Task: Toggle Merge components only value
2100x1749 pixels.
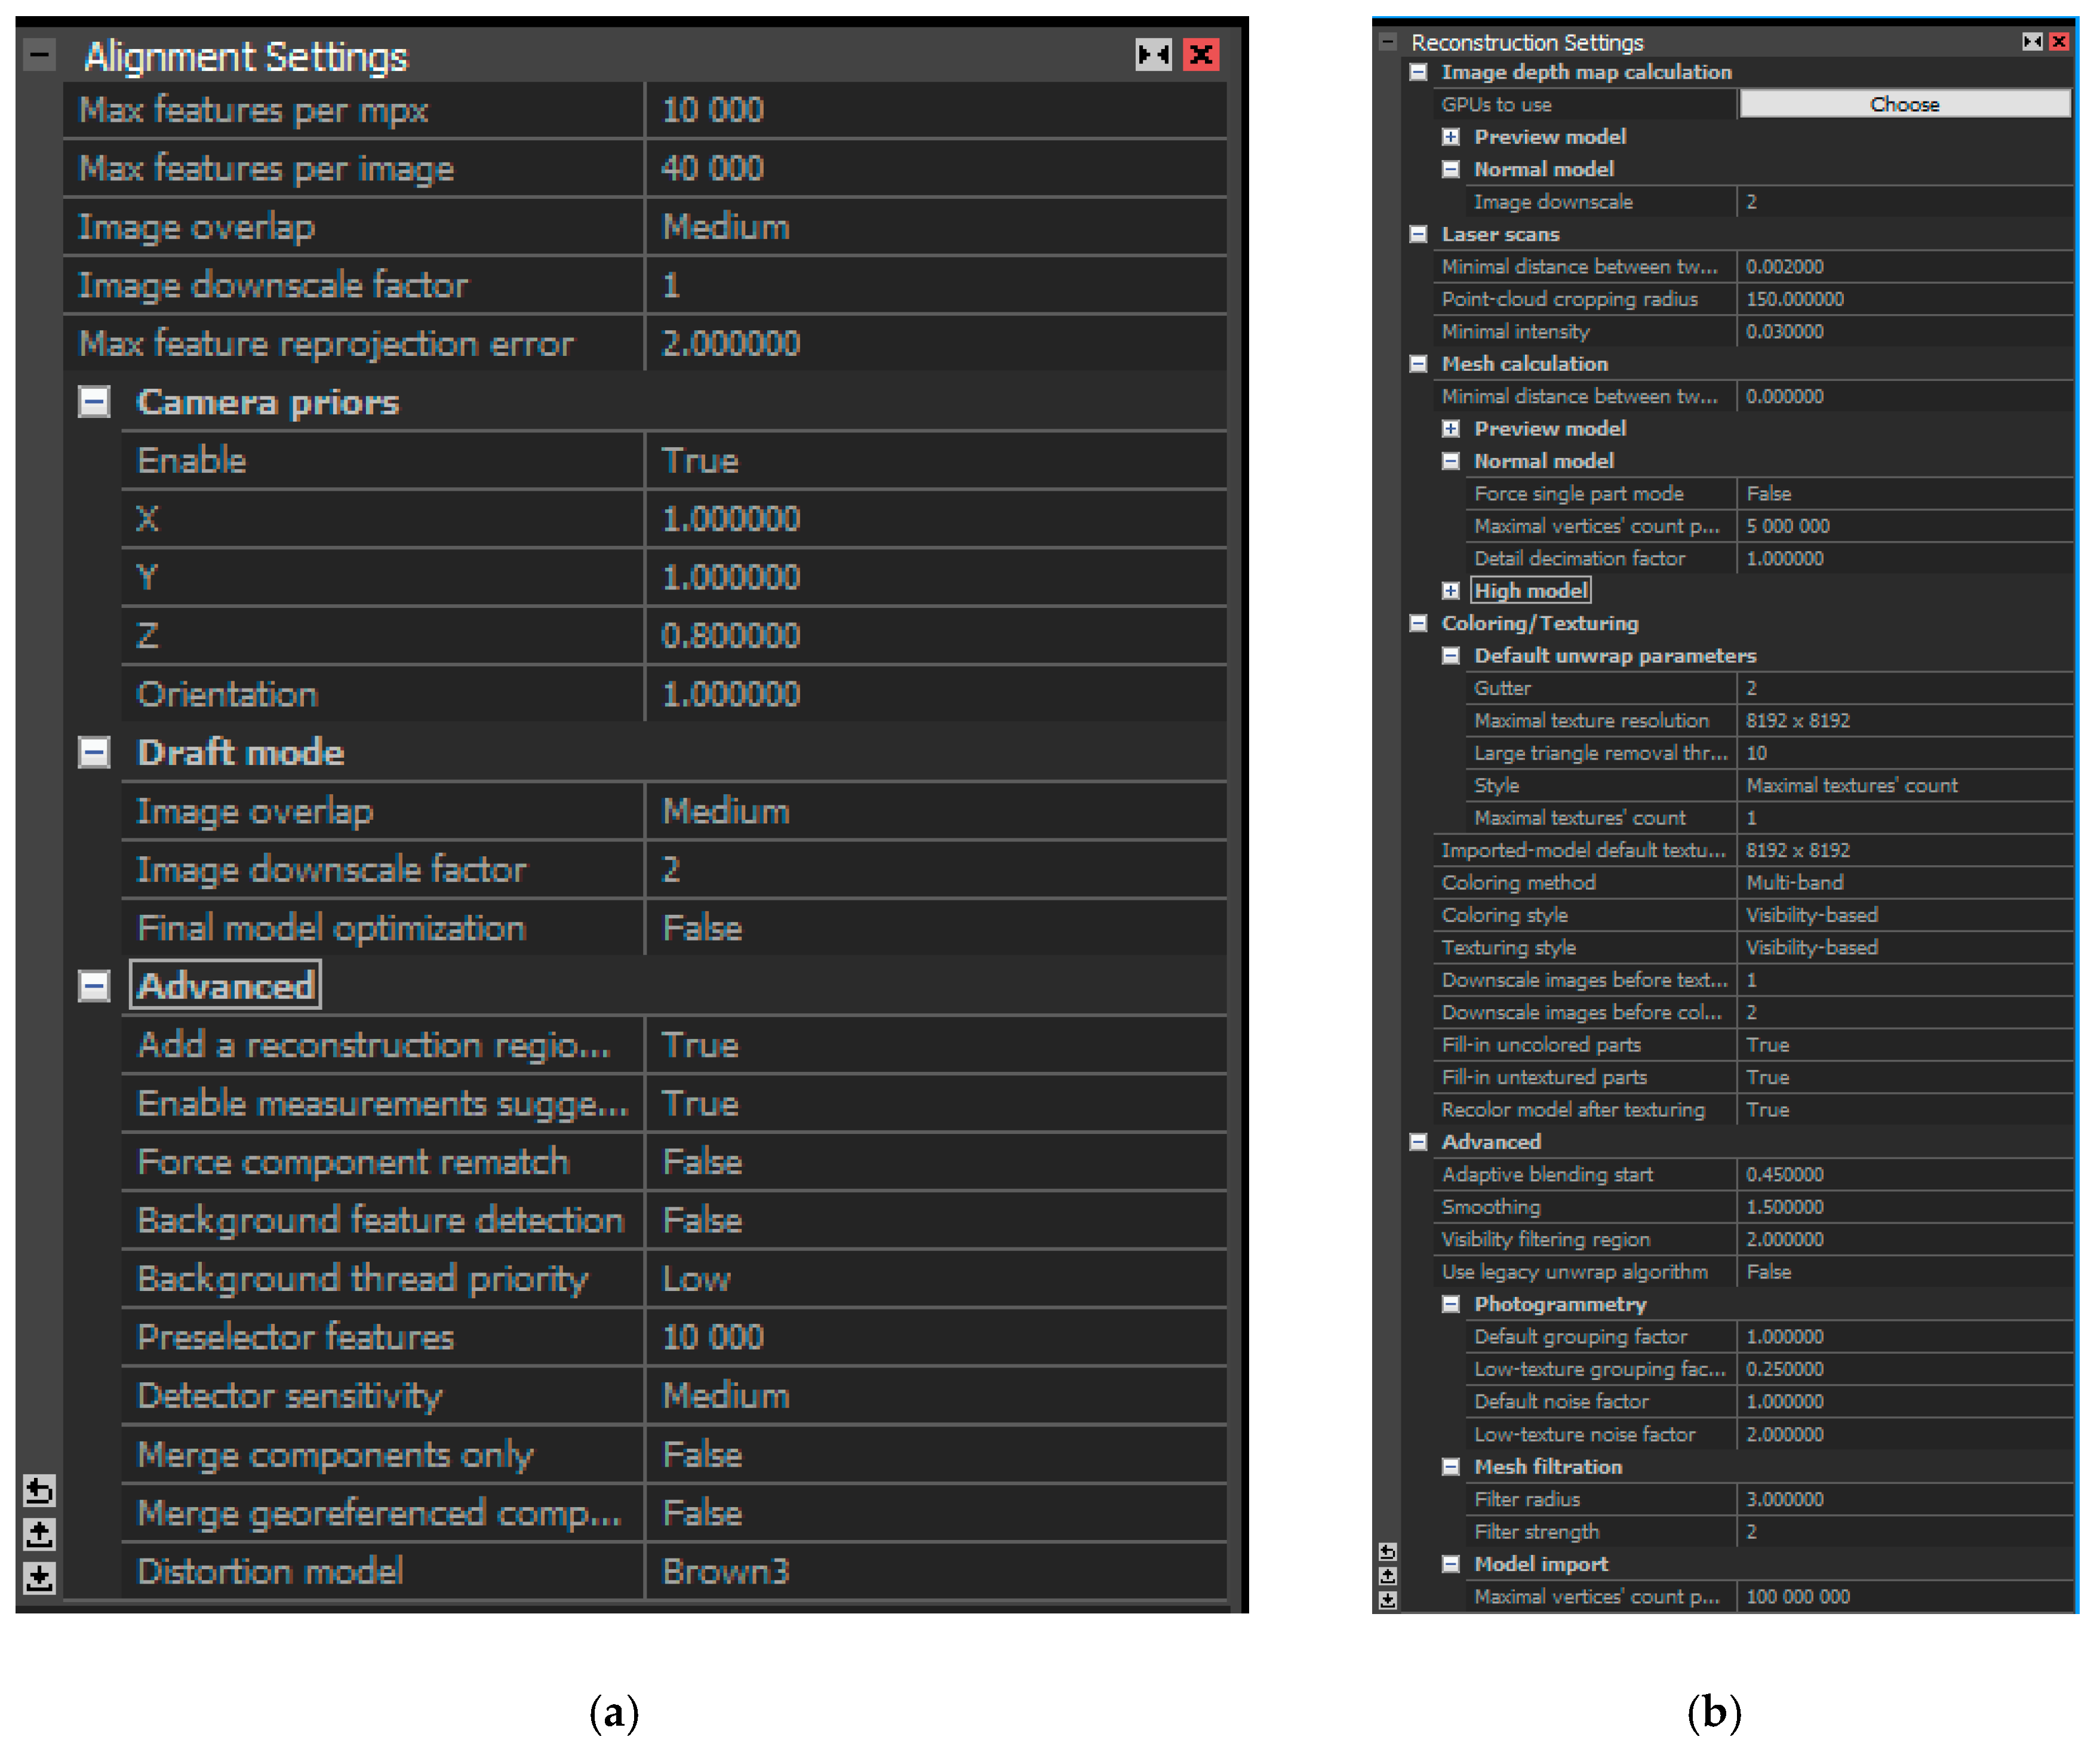Action: coord(936,1454)
